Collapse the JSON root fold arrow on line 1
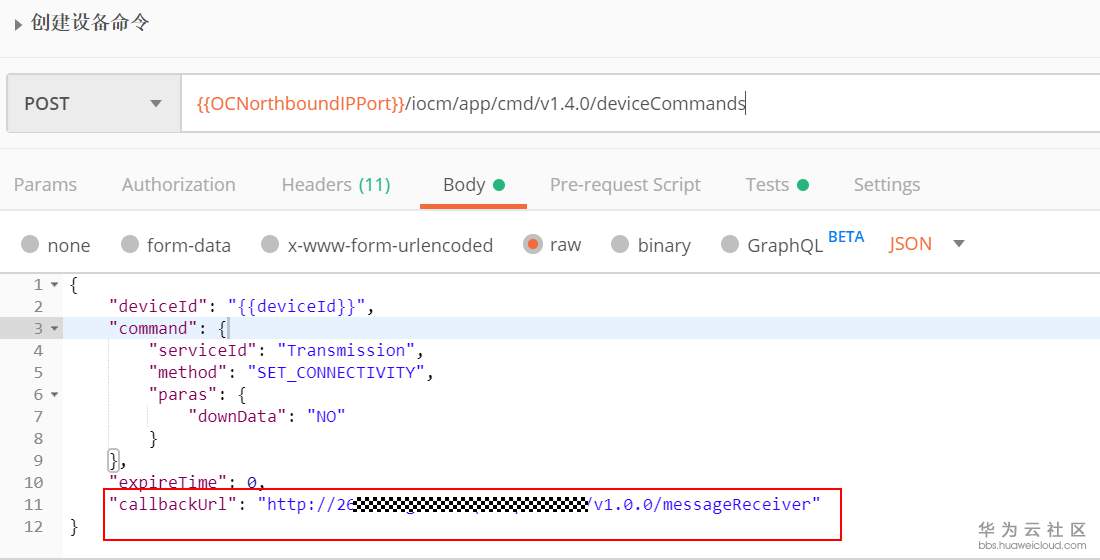The height and width of the screenshot is (560, 1100). point(55,285)
